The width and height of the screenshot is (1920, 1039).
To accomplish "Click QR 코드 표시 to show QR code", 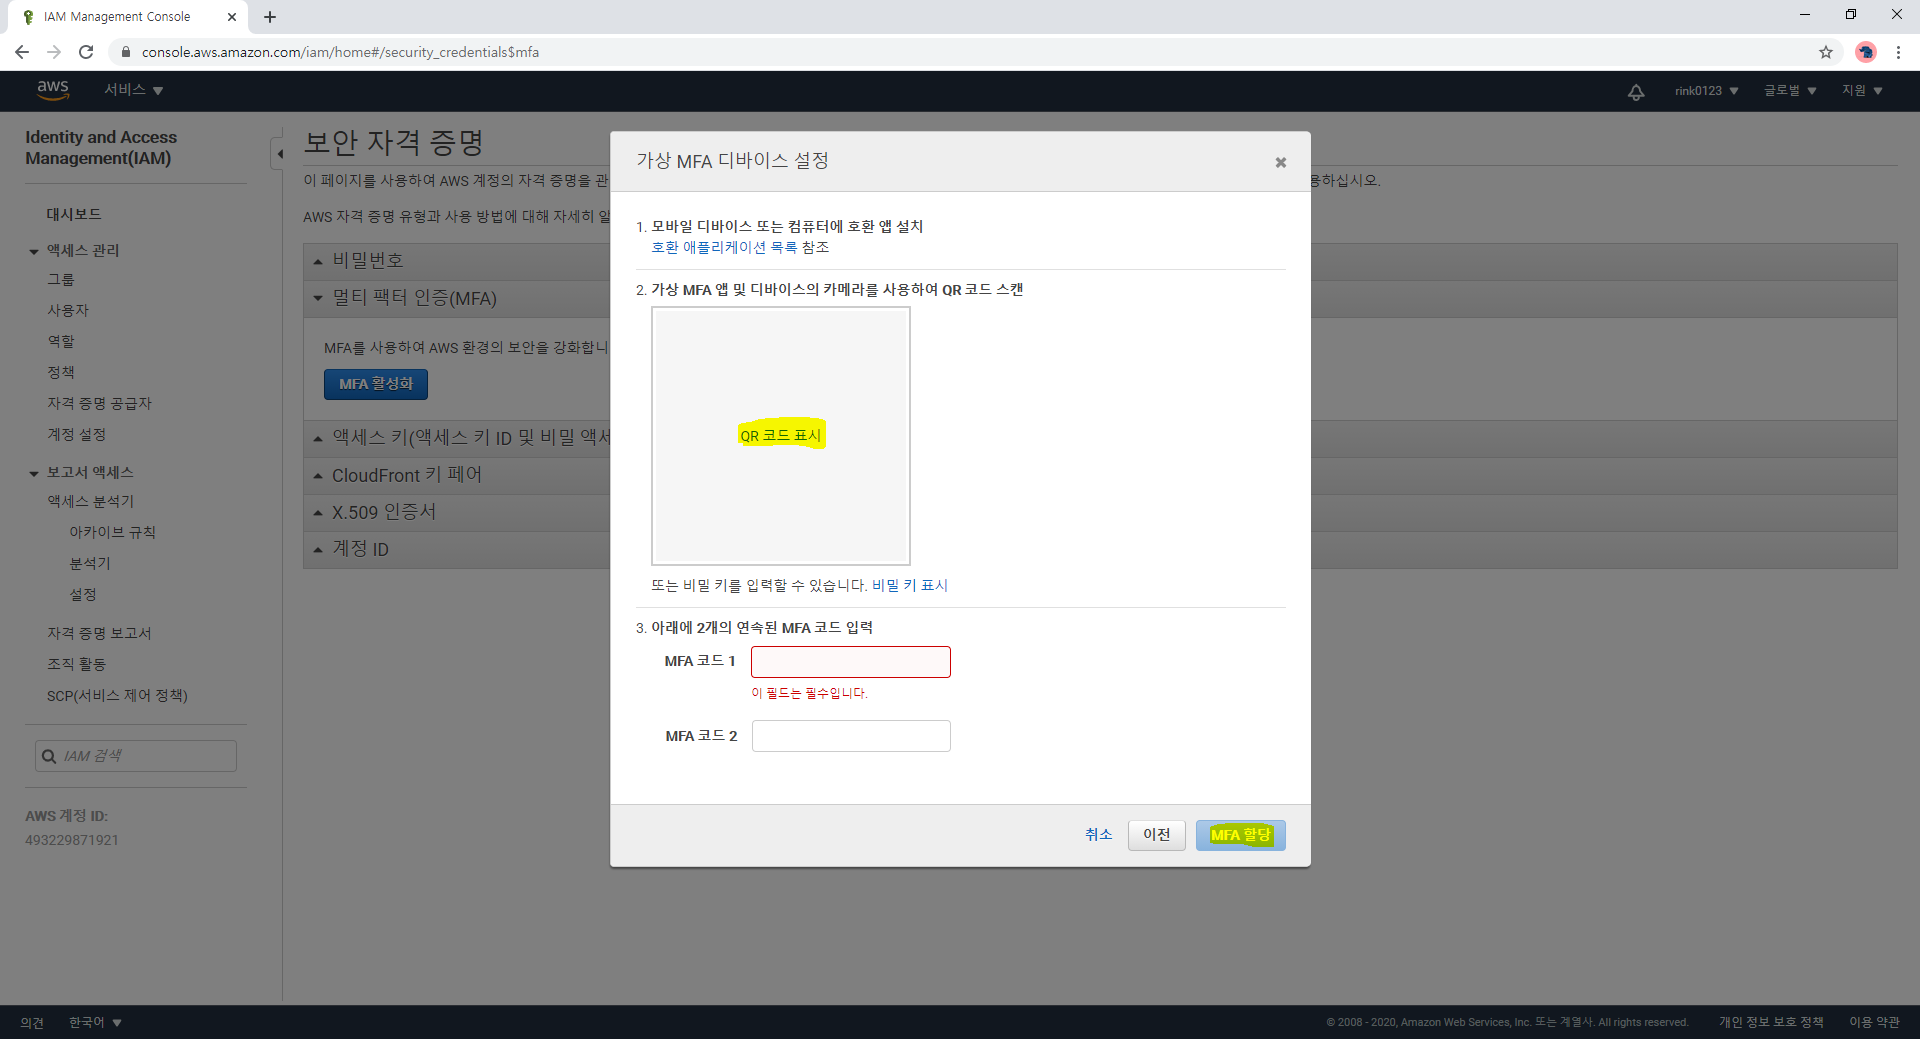I will pyautogui.click(x=781, y=435).
